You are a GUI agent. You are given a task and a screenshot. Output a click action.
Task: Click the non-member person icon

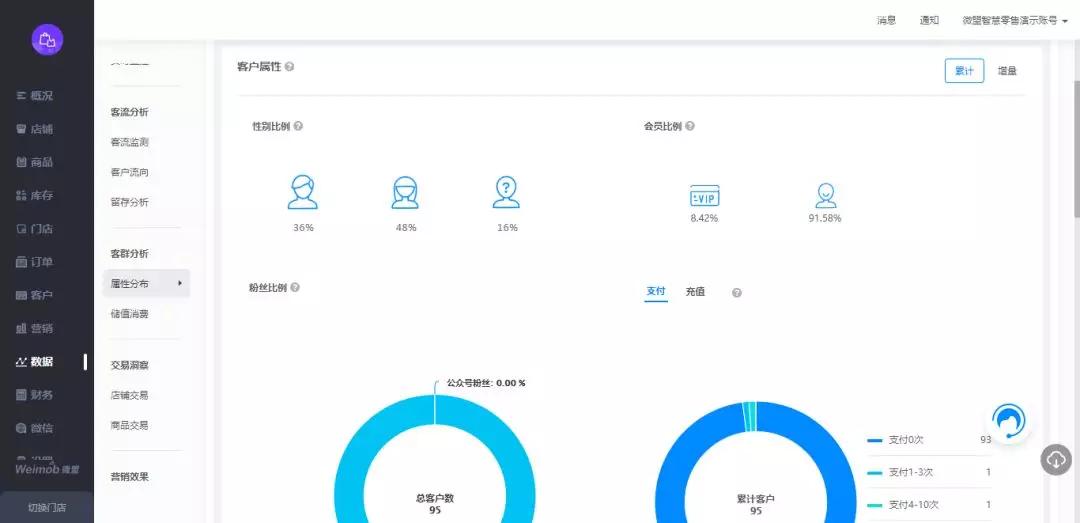(x=825, y=196)
